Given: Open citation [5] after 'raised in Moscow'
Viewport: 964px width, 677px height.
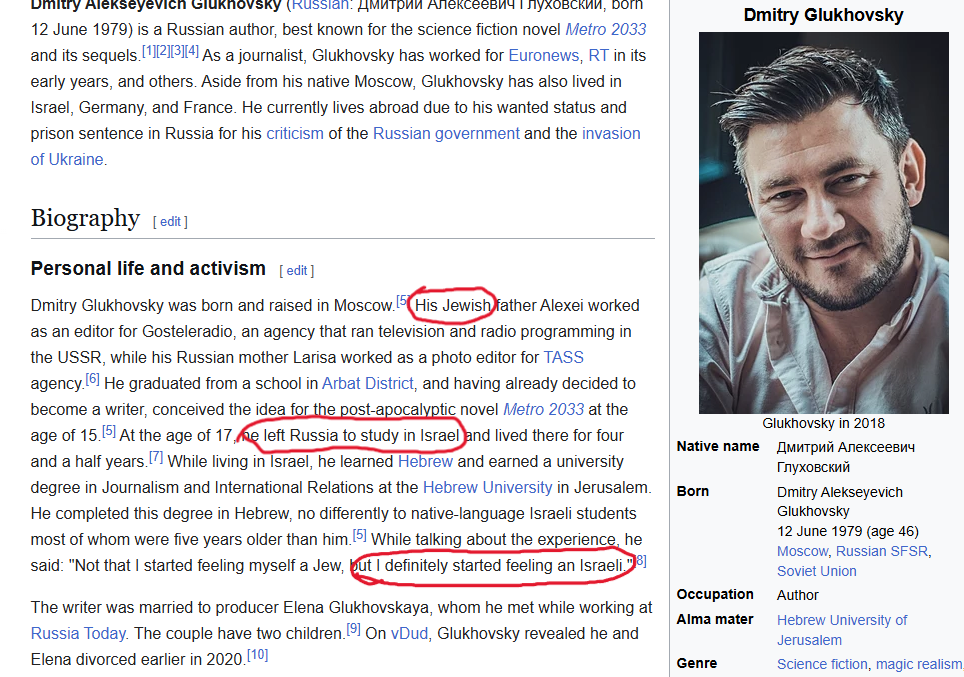Looking at the screenshot, I should coord(402,301).
